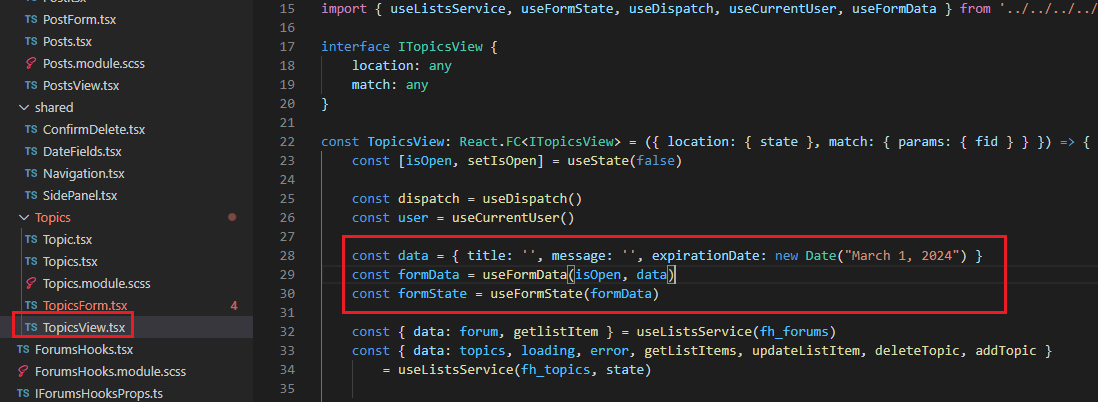Click line number 22 in the gutter
Viewport: 1098px width, 402px height.
point(287,142)
